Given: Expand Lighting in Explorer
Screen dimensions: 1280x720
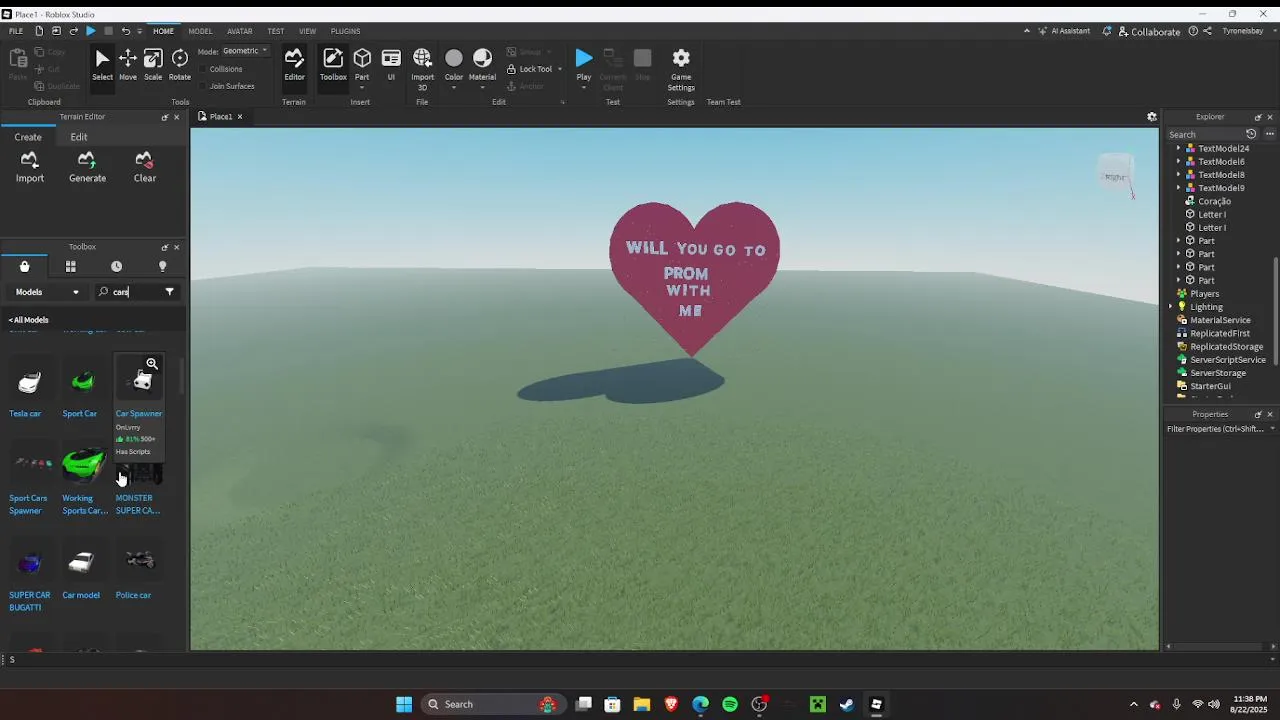Looking at the screenshot, I should coord(1171,307).
